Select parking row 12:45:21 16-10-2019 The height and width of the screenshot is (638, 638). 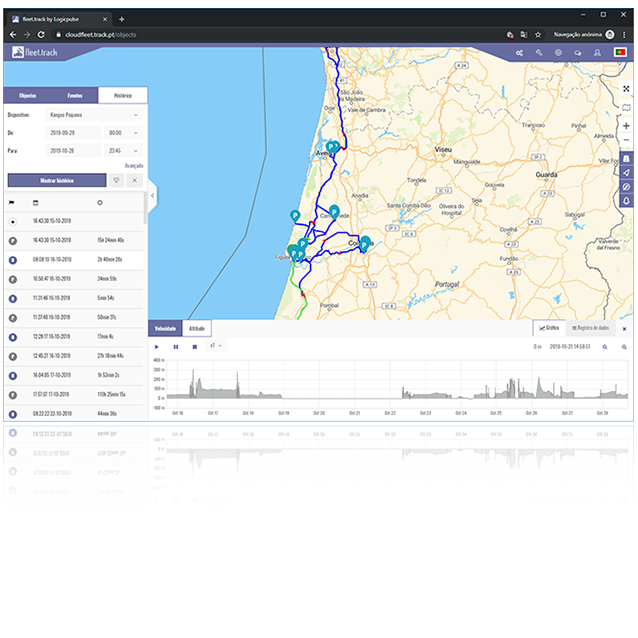tap(74, 356)
